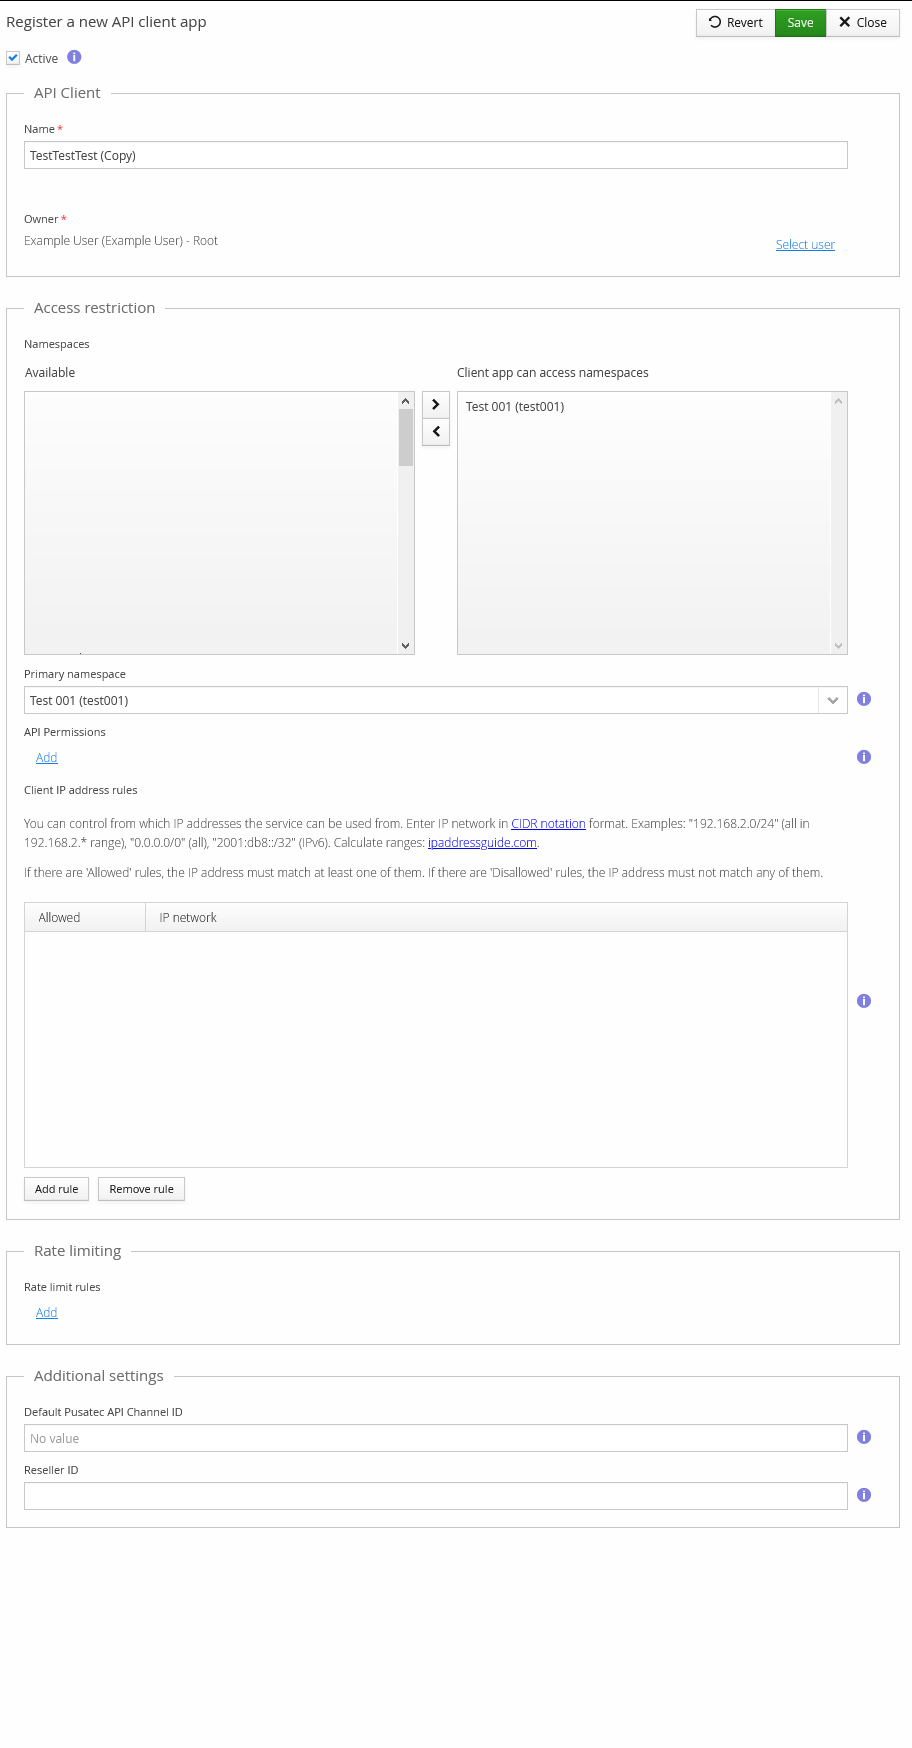Click the Revert button
The image size is (912, 1748).
tap(735, 23)
